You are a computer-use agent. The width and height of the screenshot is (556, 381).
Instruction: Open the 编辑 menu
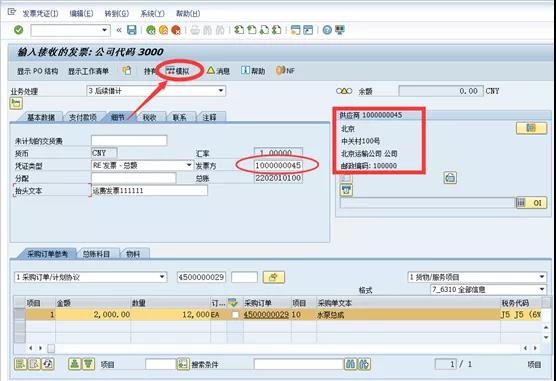[82, 13]
